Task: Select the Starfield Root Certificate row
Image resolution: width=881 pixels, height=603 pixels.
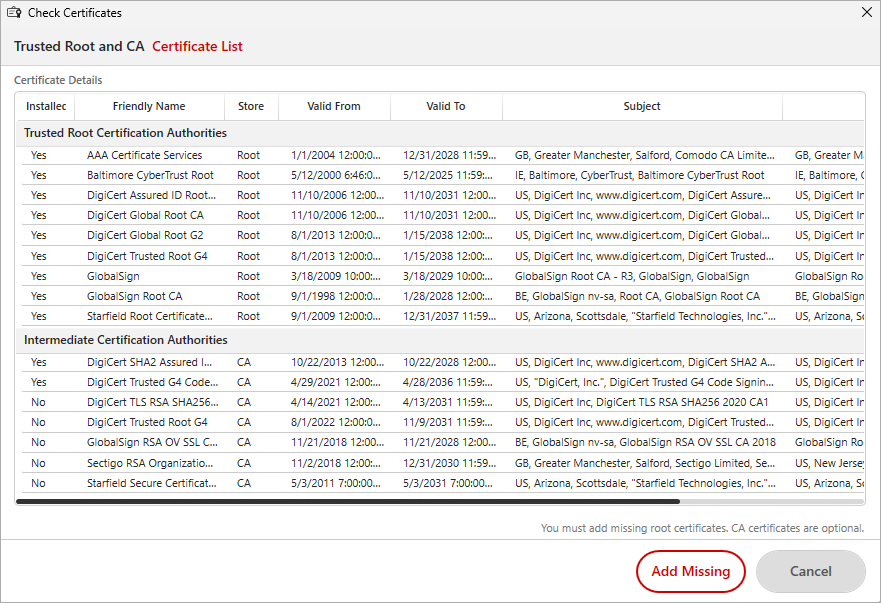Action: [x=443, y=316]
